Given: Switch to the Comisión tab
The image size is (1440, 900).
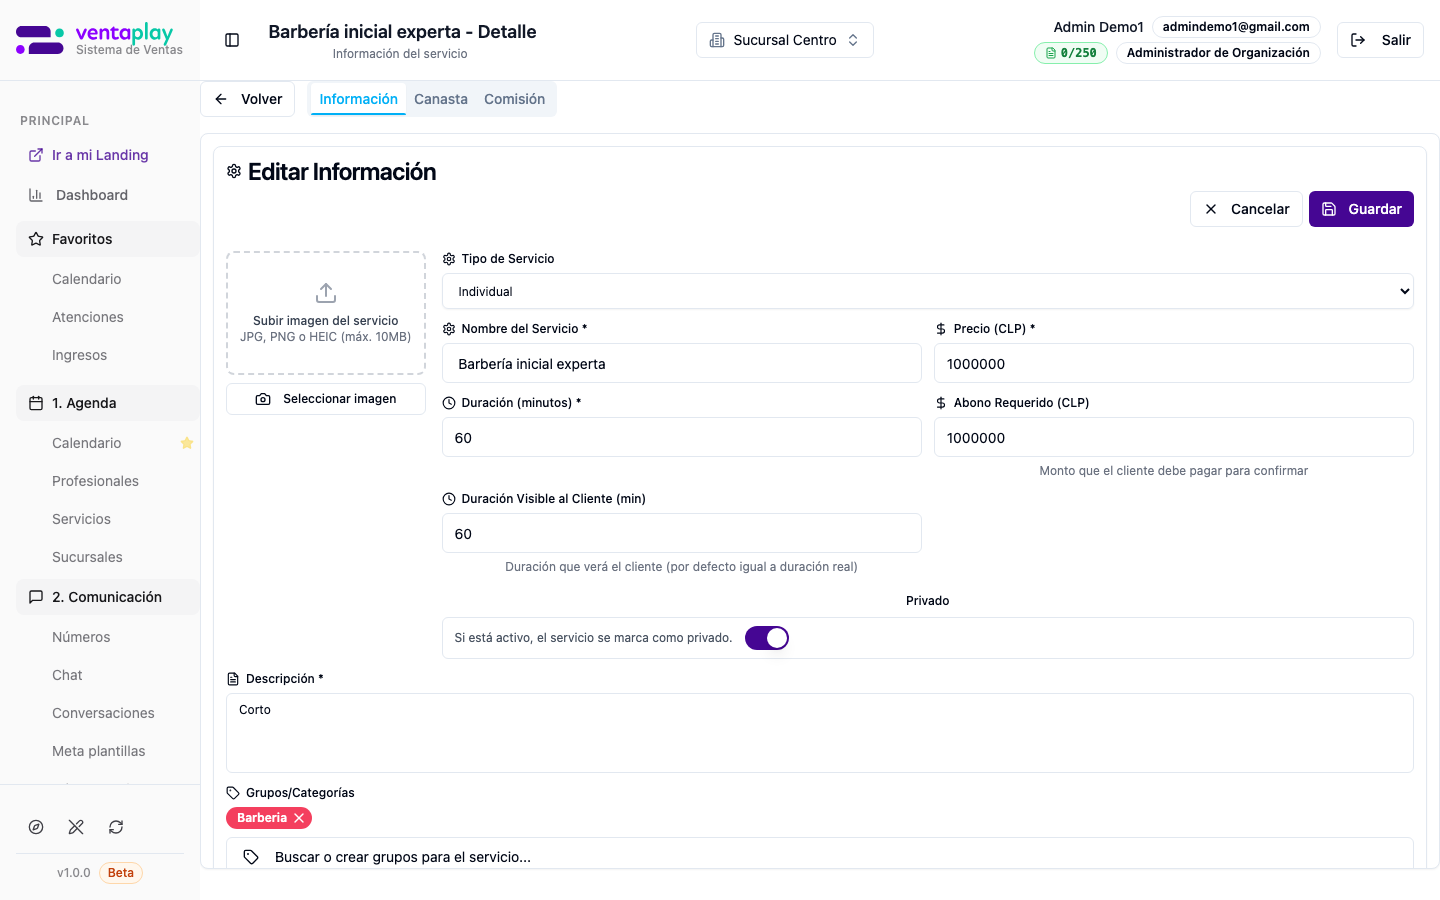Looking at the screenshot, I should 515,99.
